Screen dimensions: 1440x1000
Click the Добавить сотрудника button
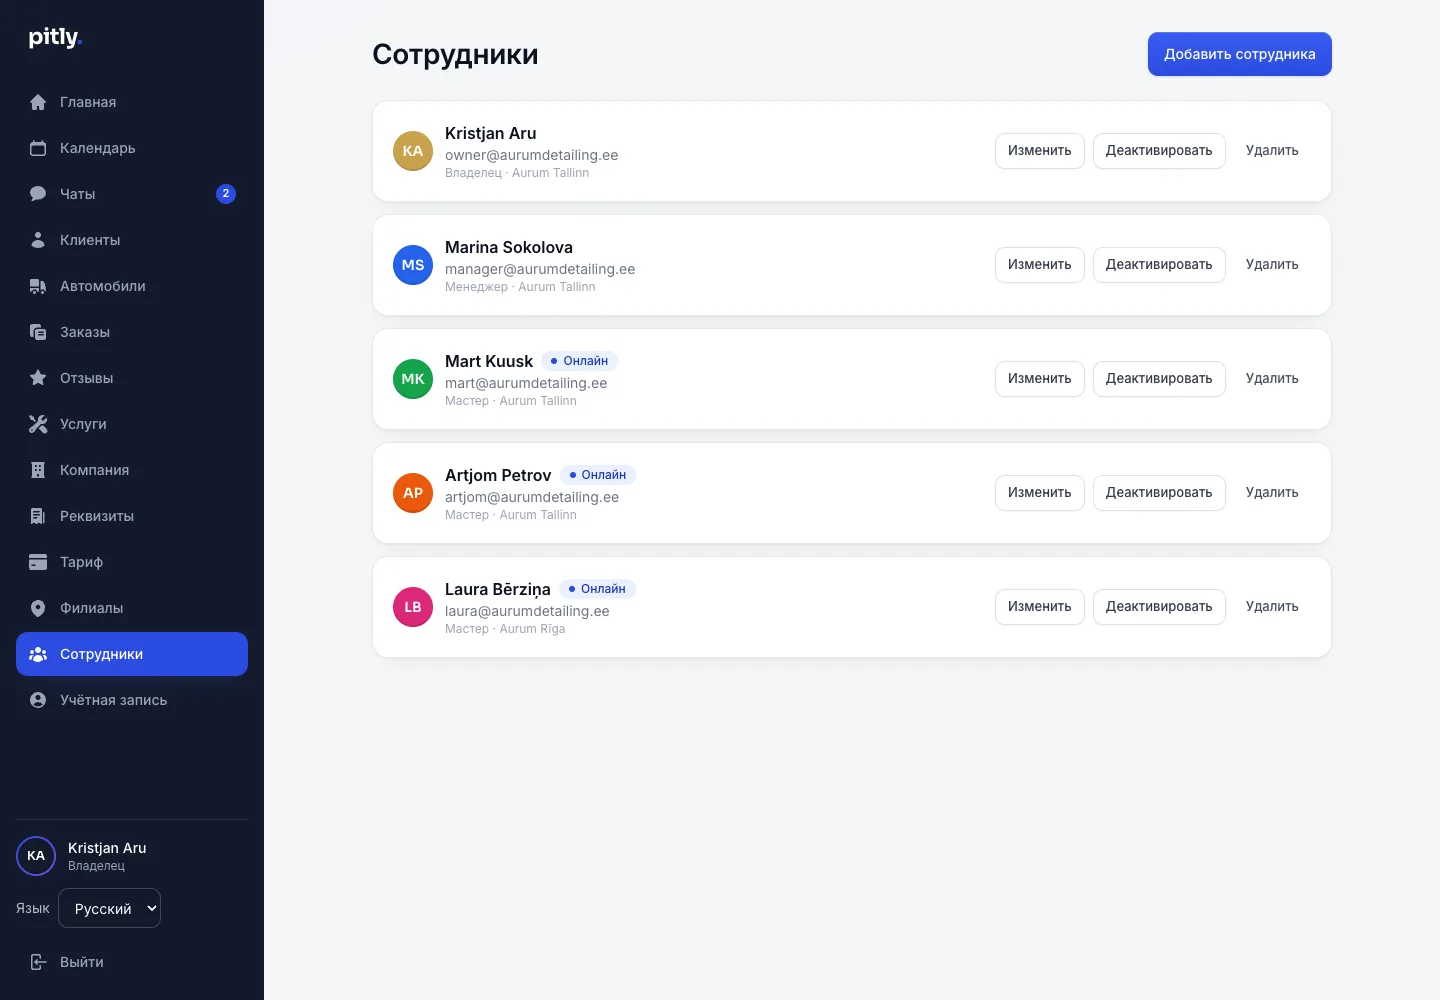(1239, 54)
